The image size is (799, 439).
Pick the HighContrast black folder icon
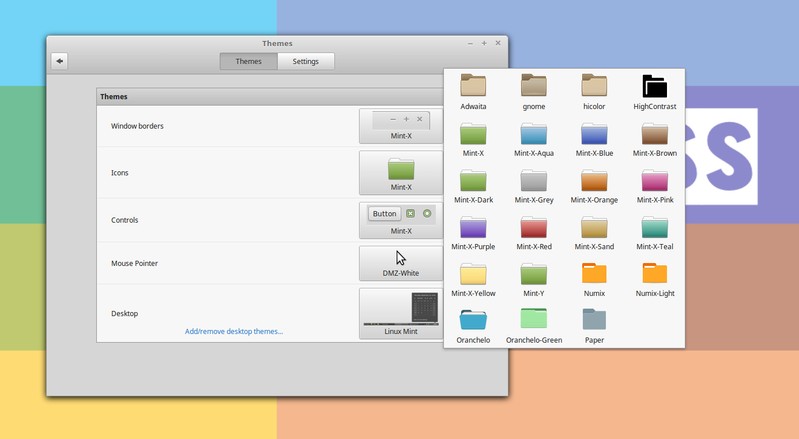[x=655, y=93]
